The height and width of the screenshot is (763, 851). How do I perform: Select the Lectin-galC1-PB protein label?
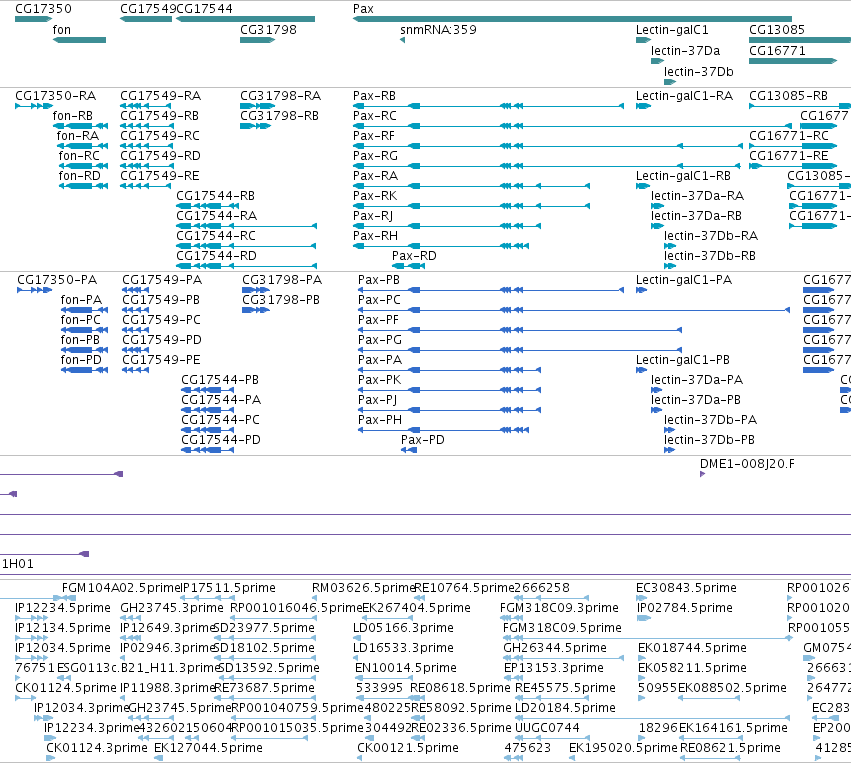click(x=683, y=359)
